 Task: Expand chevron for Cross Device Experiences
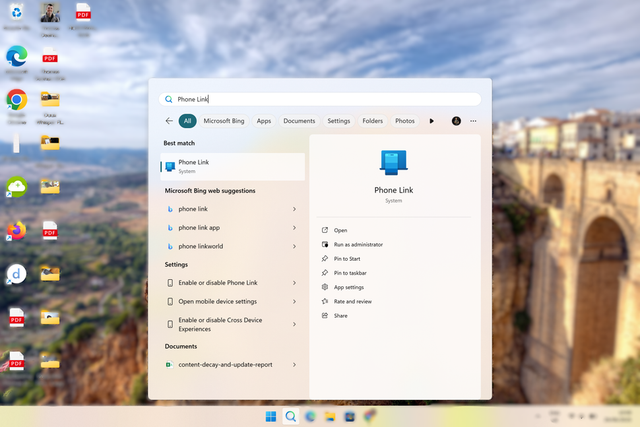click(x=294, y=324)
